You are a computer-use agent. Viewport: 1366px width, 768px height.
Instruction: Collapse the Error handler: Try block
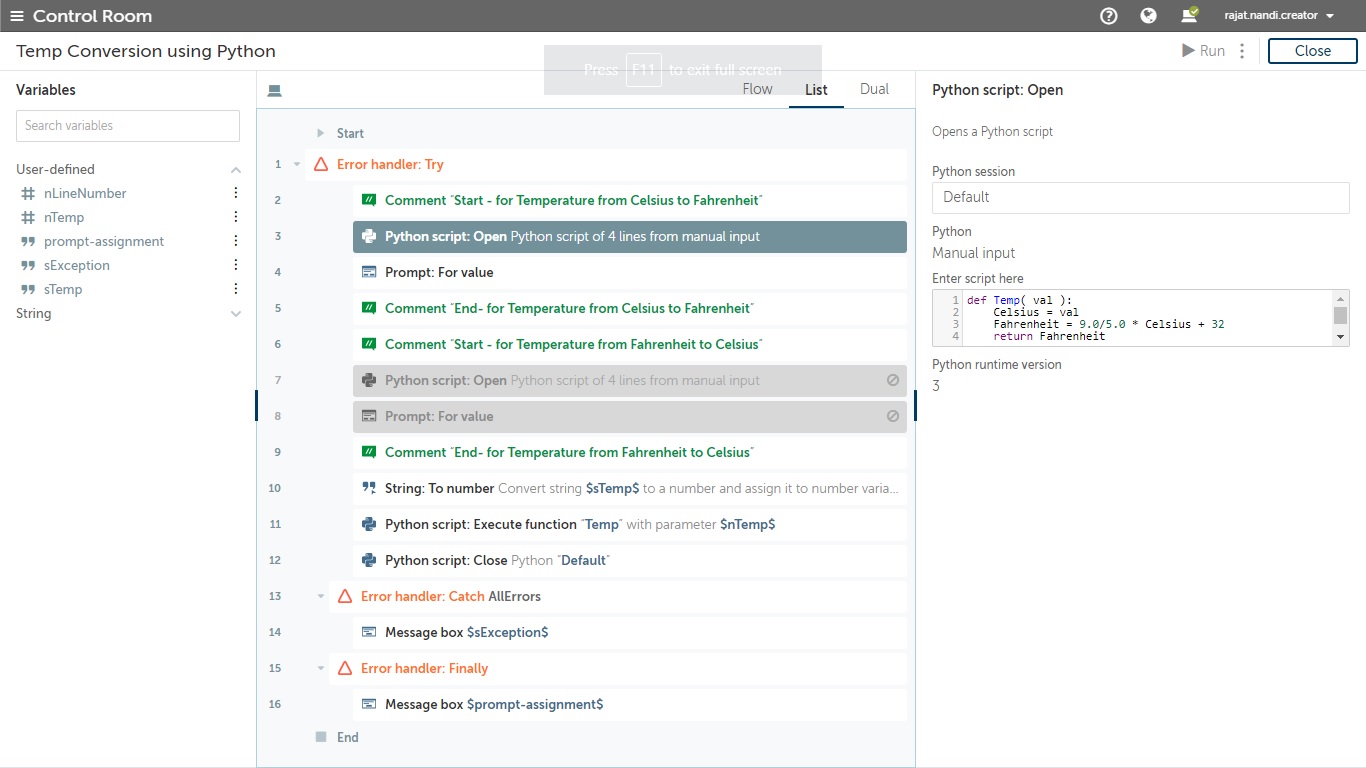click(x=297, y=164)
